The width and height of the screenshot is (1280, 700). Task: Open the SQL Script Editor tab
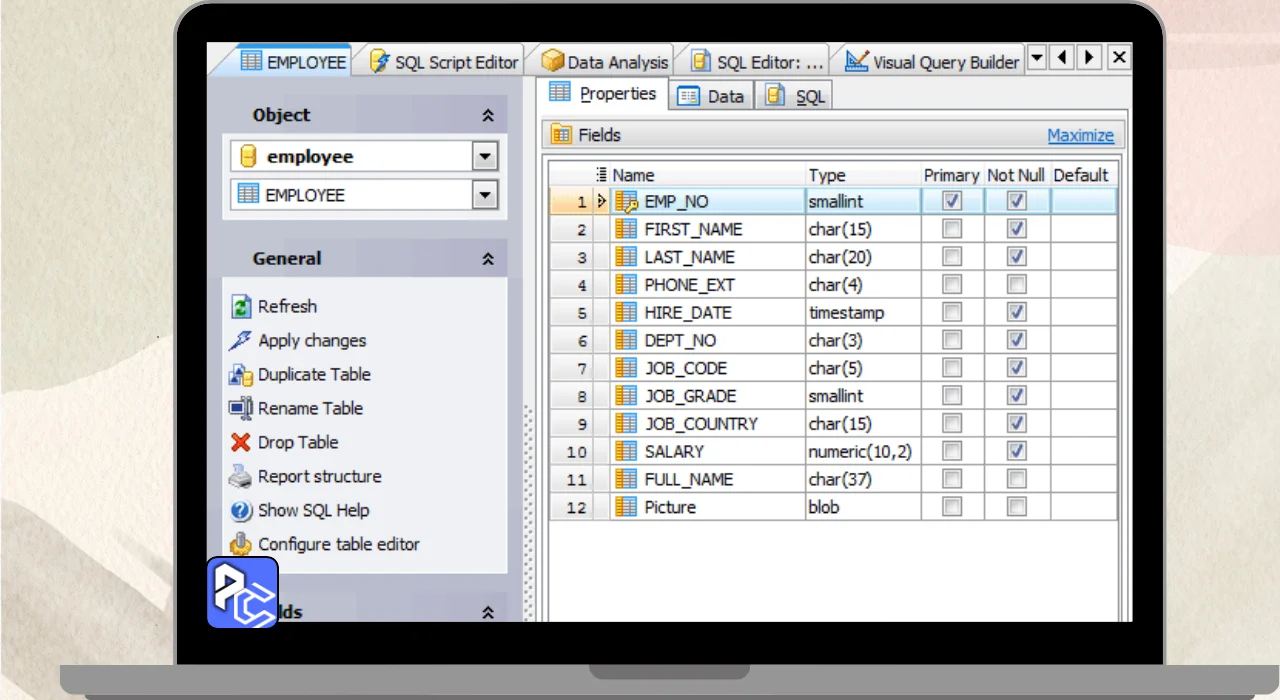444,62
